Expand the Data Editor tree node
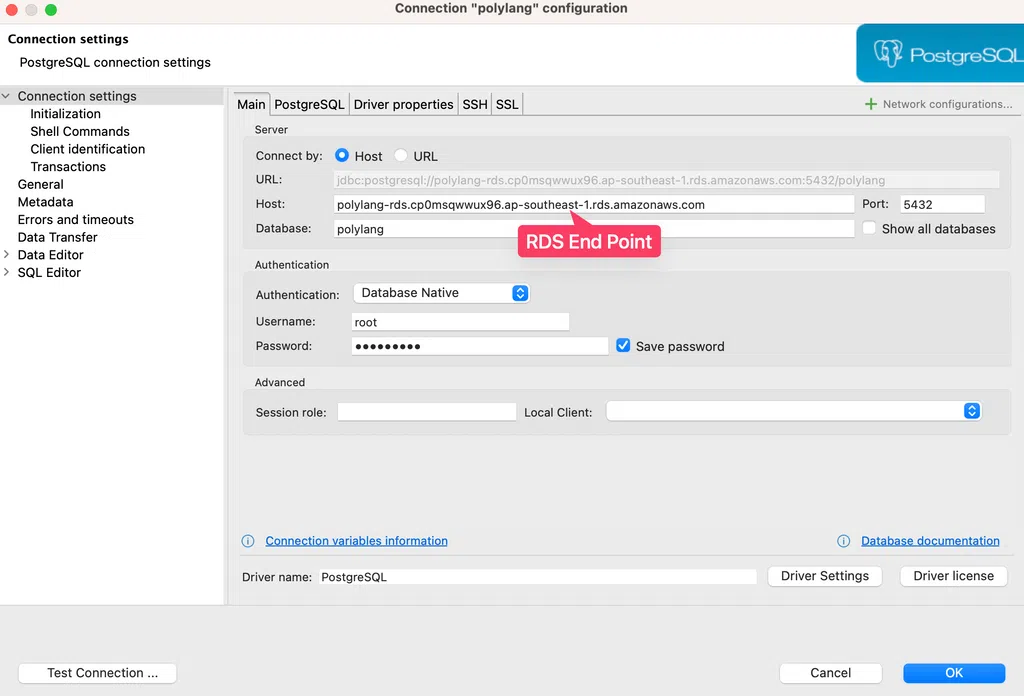The image size is (1024, 696). pos(6,254)
